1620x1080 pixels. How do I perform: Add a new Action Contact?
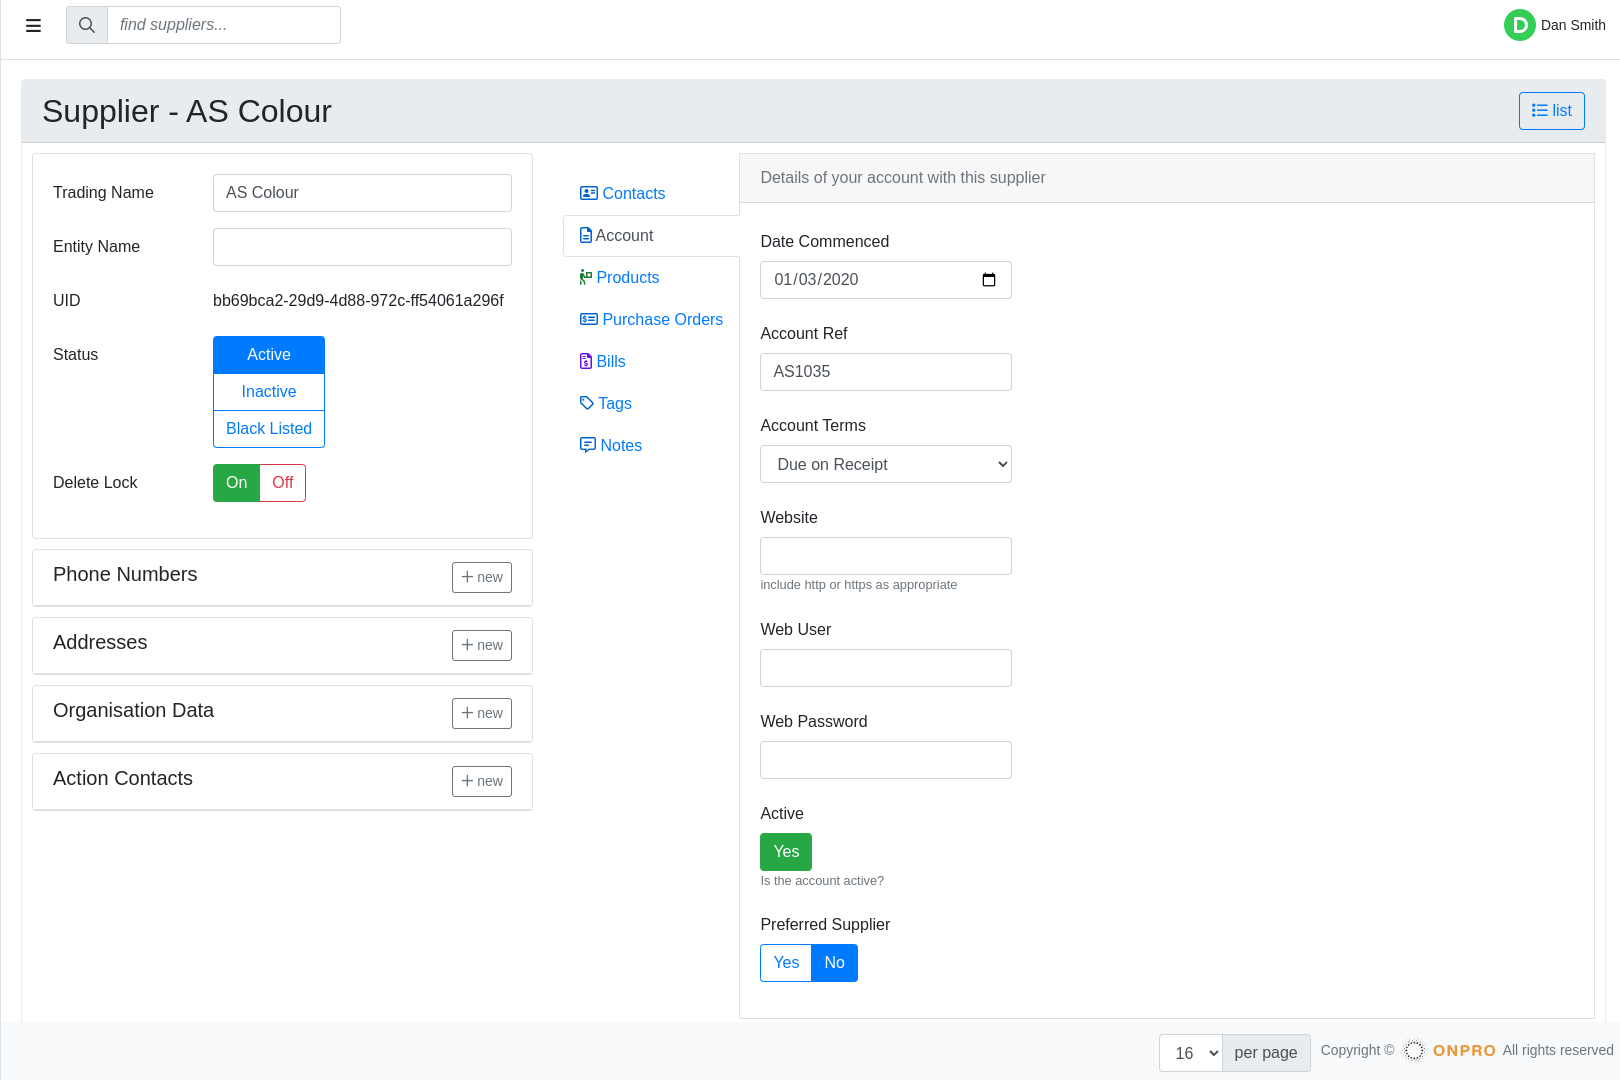click(482, 781)
